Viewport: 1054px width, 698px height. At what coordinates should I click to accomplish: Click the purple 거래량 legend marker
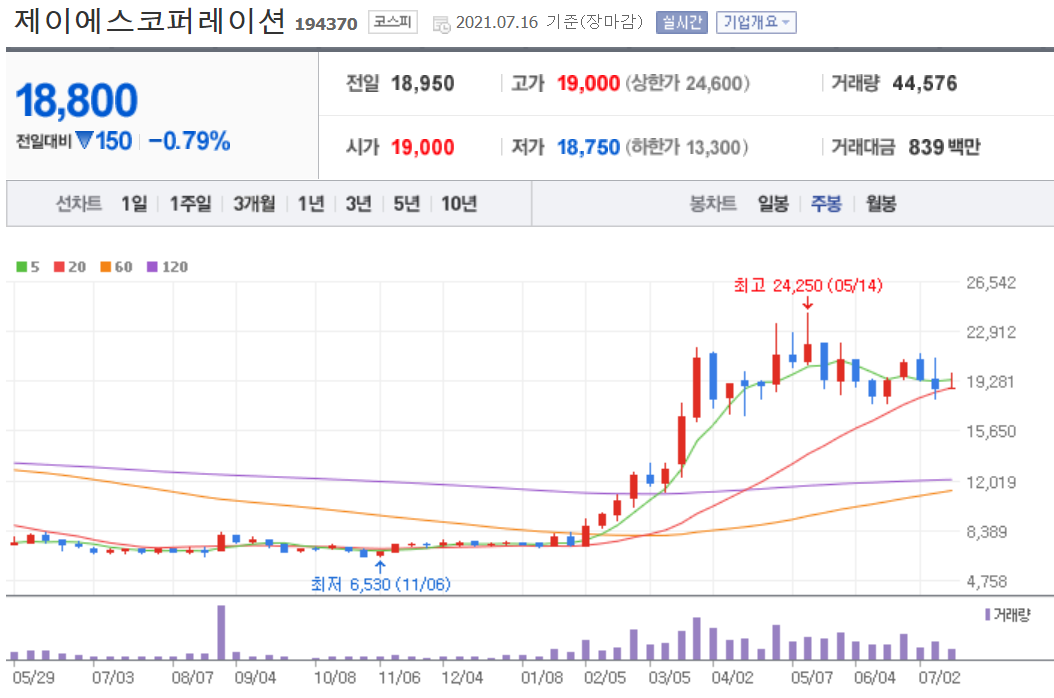987,615
